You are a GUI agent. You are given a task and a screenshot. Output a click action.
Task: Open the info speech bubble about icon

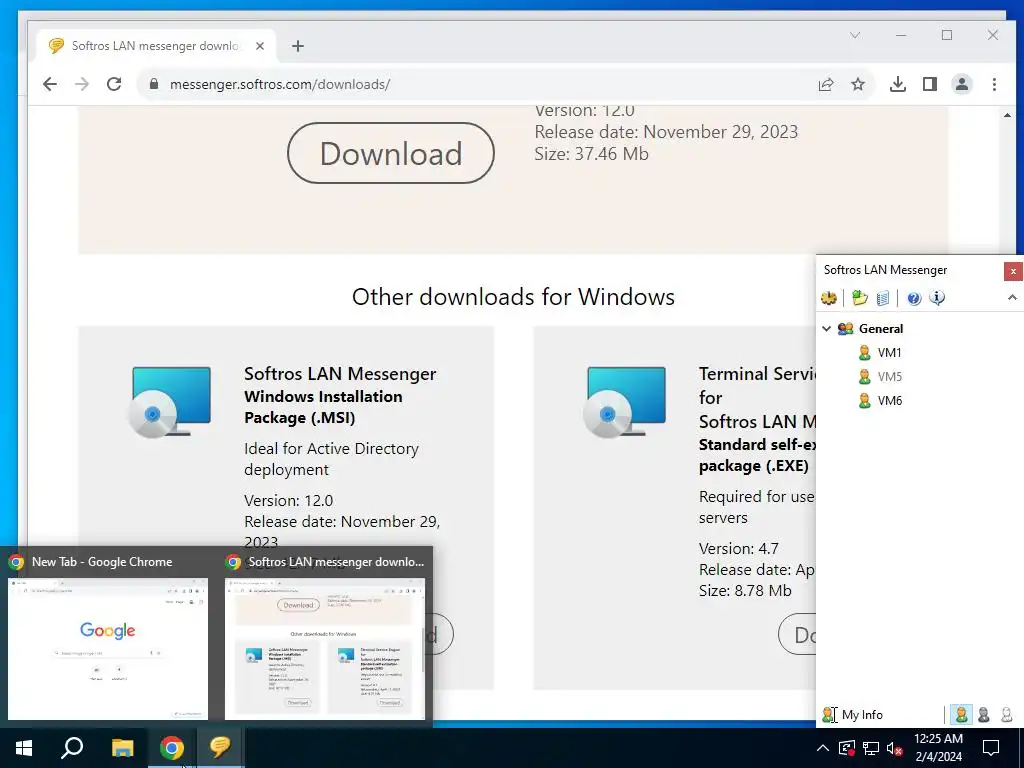pyautogui.click(x=937, y=298)
